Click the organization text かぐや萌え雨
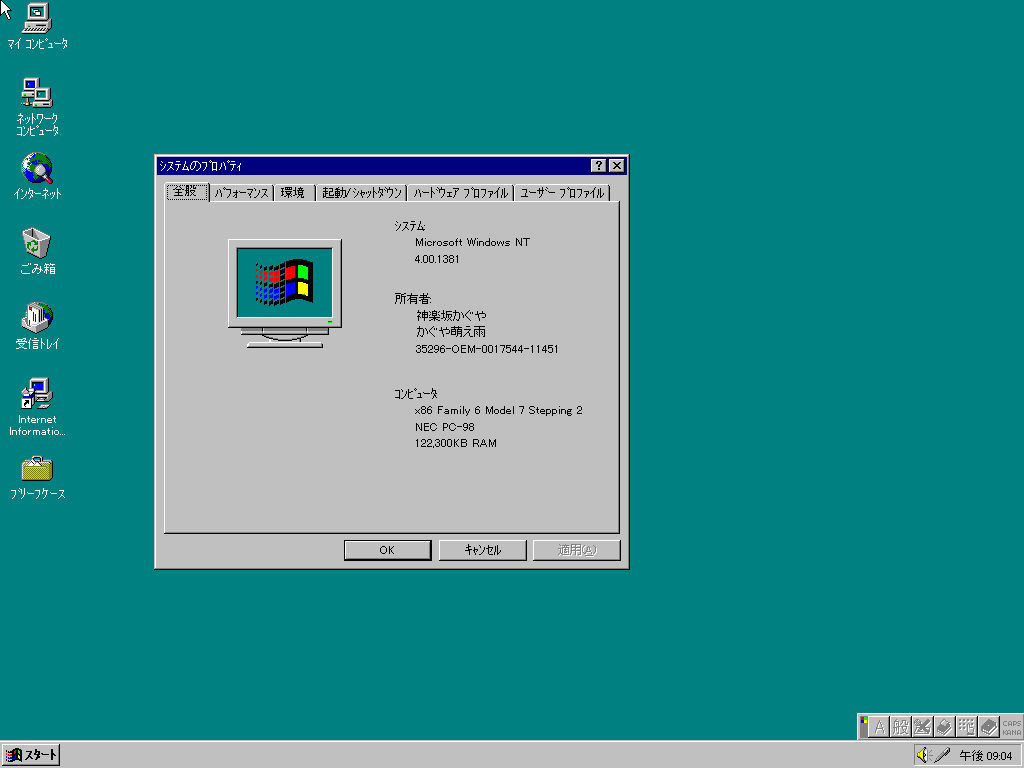 pos(451,332)
